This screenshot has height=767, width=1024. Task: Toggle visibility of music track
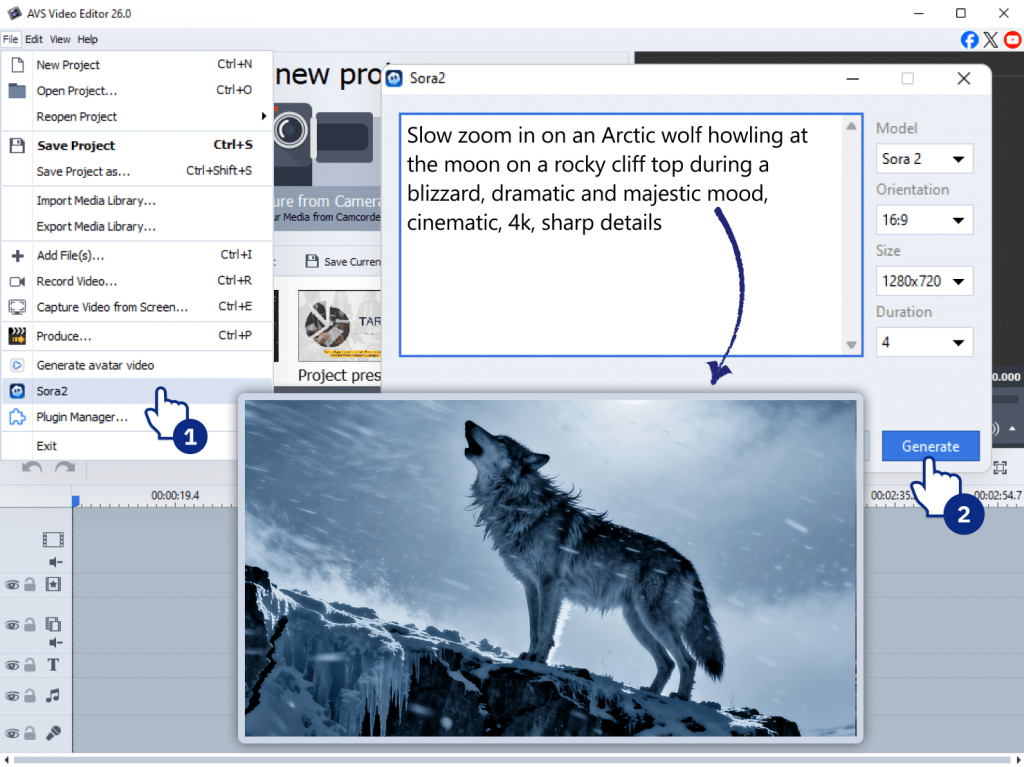[x=12, y=696]
